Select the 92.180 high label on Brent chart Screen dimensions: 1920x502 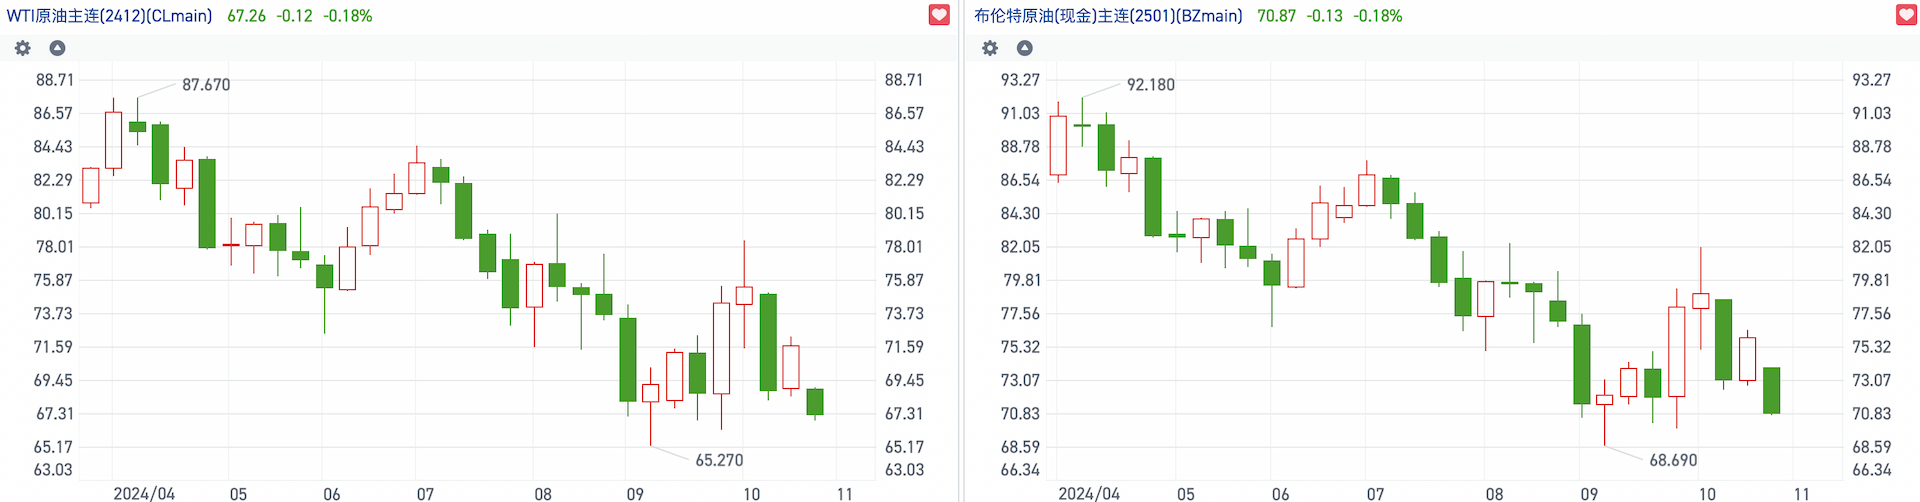(x=1151, y=85)
